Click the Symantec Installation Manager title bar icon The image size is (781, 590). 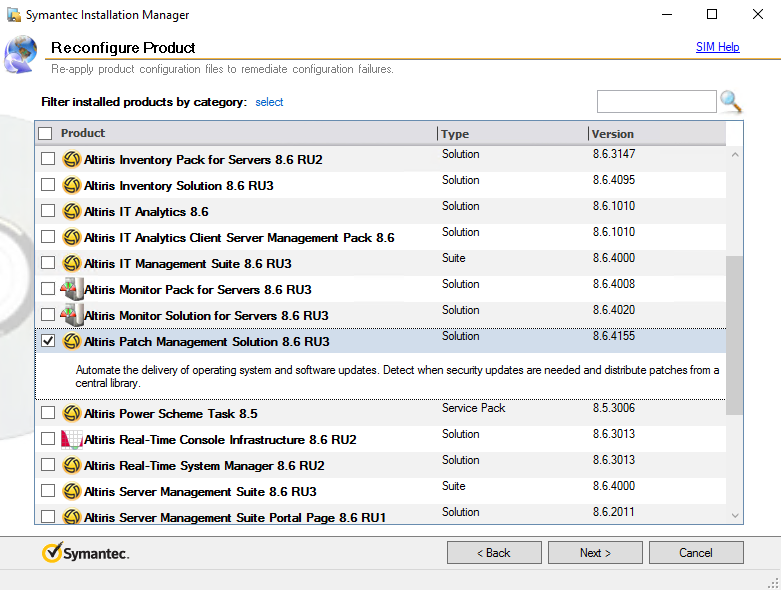[x=14, y=14]
